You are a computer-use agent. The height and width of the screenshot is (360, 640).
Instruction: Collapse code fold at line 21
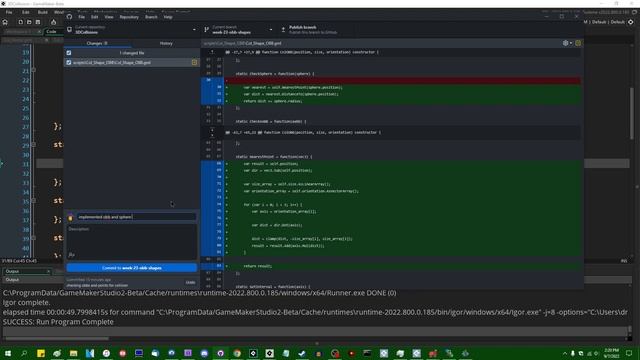(x=33, y=70)
